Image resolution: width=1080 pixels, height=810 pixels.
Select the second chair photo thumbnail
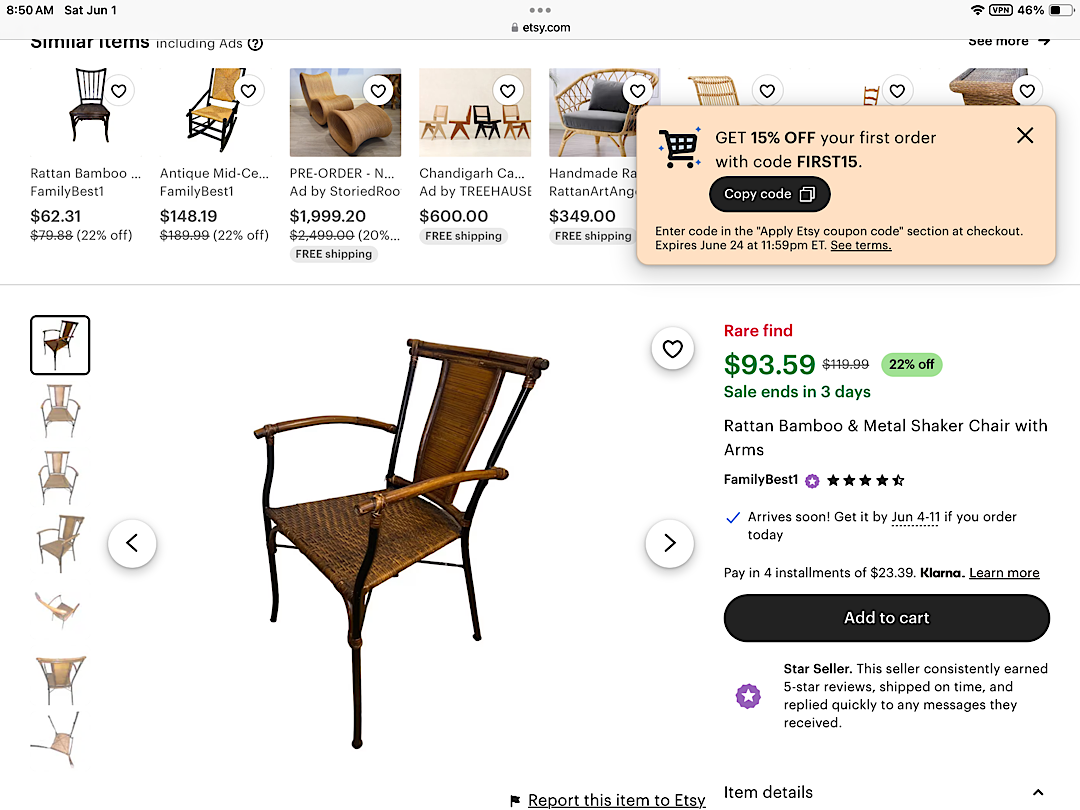click(x=60, y=410)
